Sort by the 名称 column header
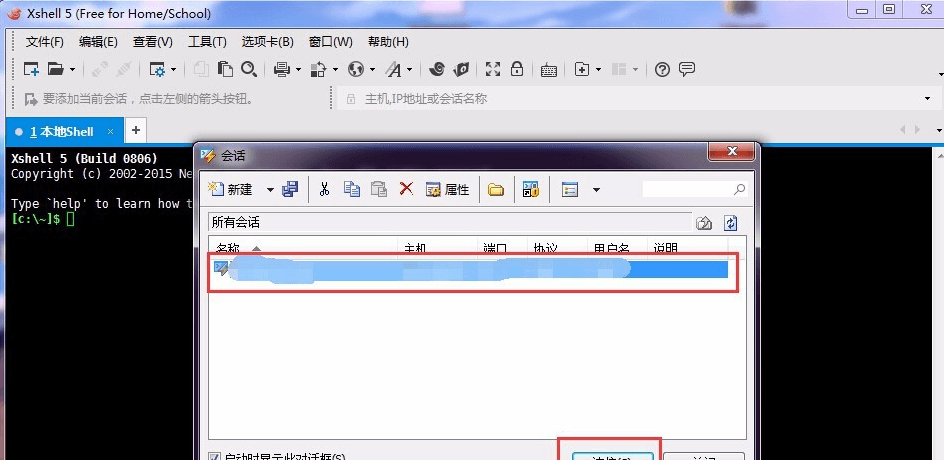944x460 pixels. pyautogui.click(x=303, y=247)
